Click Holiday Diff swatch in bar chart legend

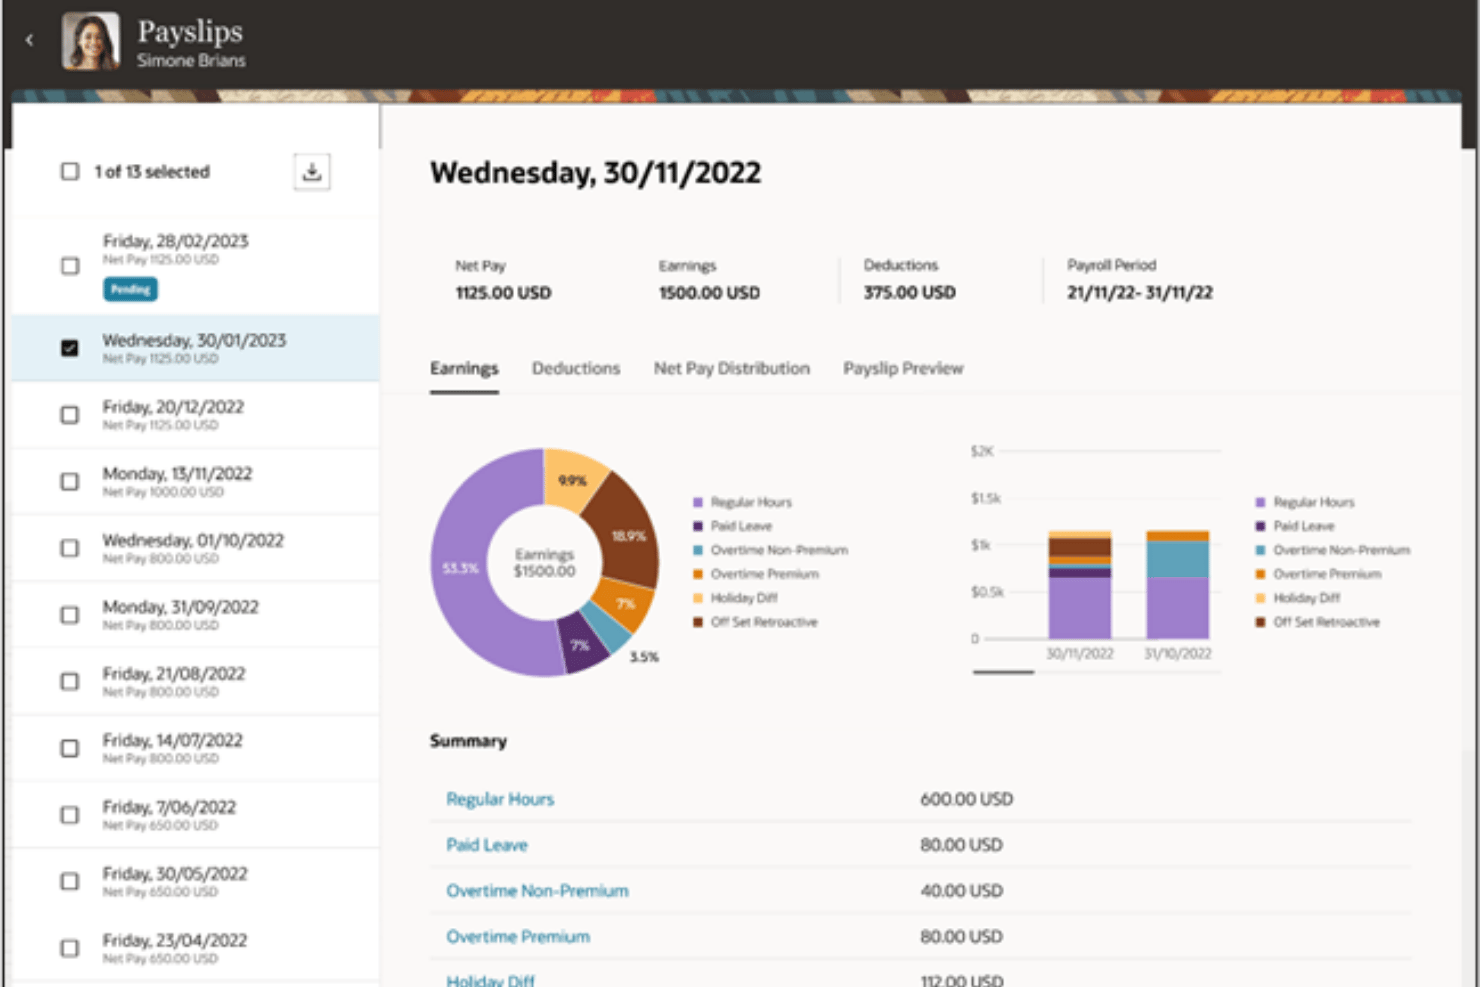1260,598
